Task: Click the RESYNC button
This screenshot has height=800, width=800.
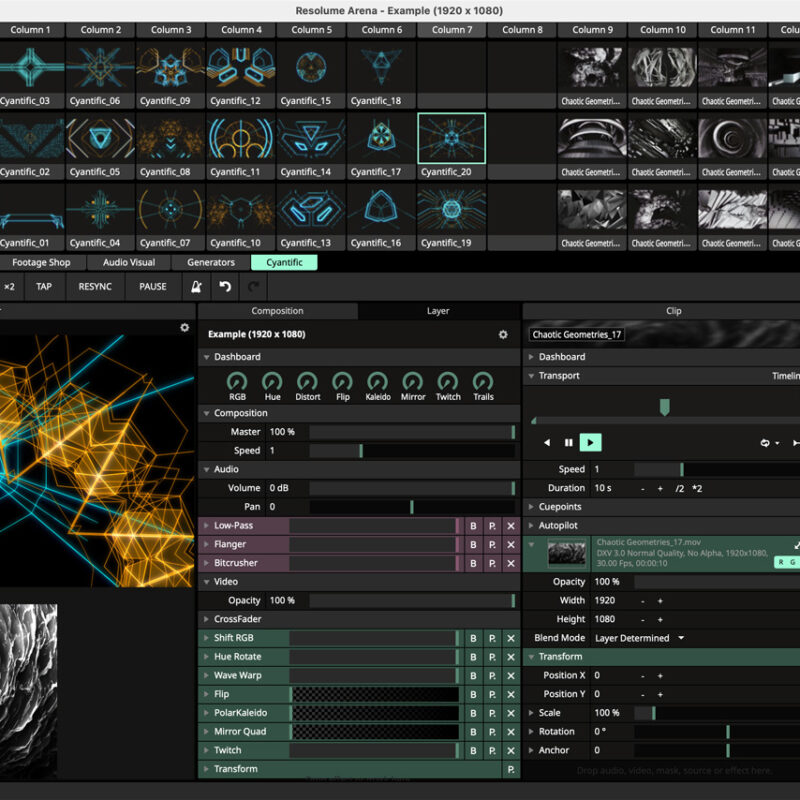Action: pos(95,287)
